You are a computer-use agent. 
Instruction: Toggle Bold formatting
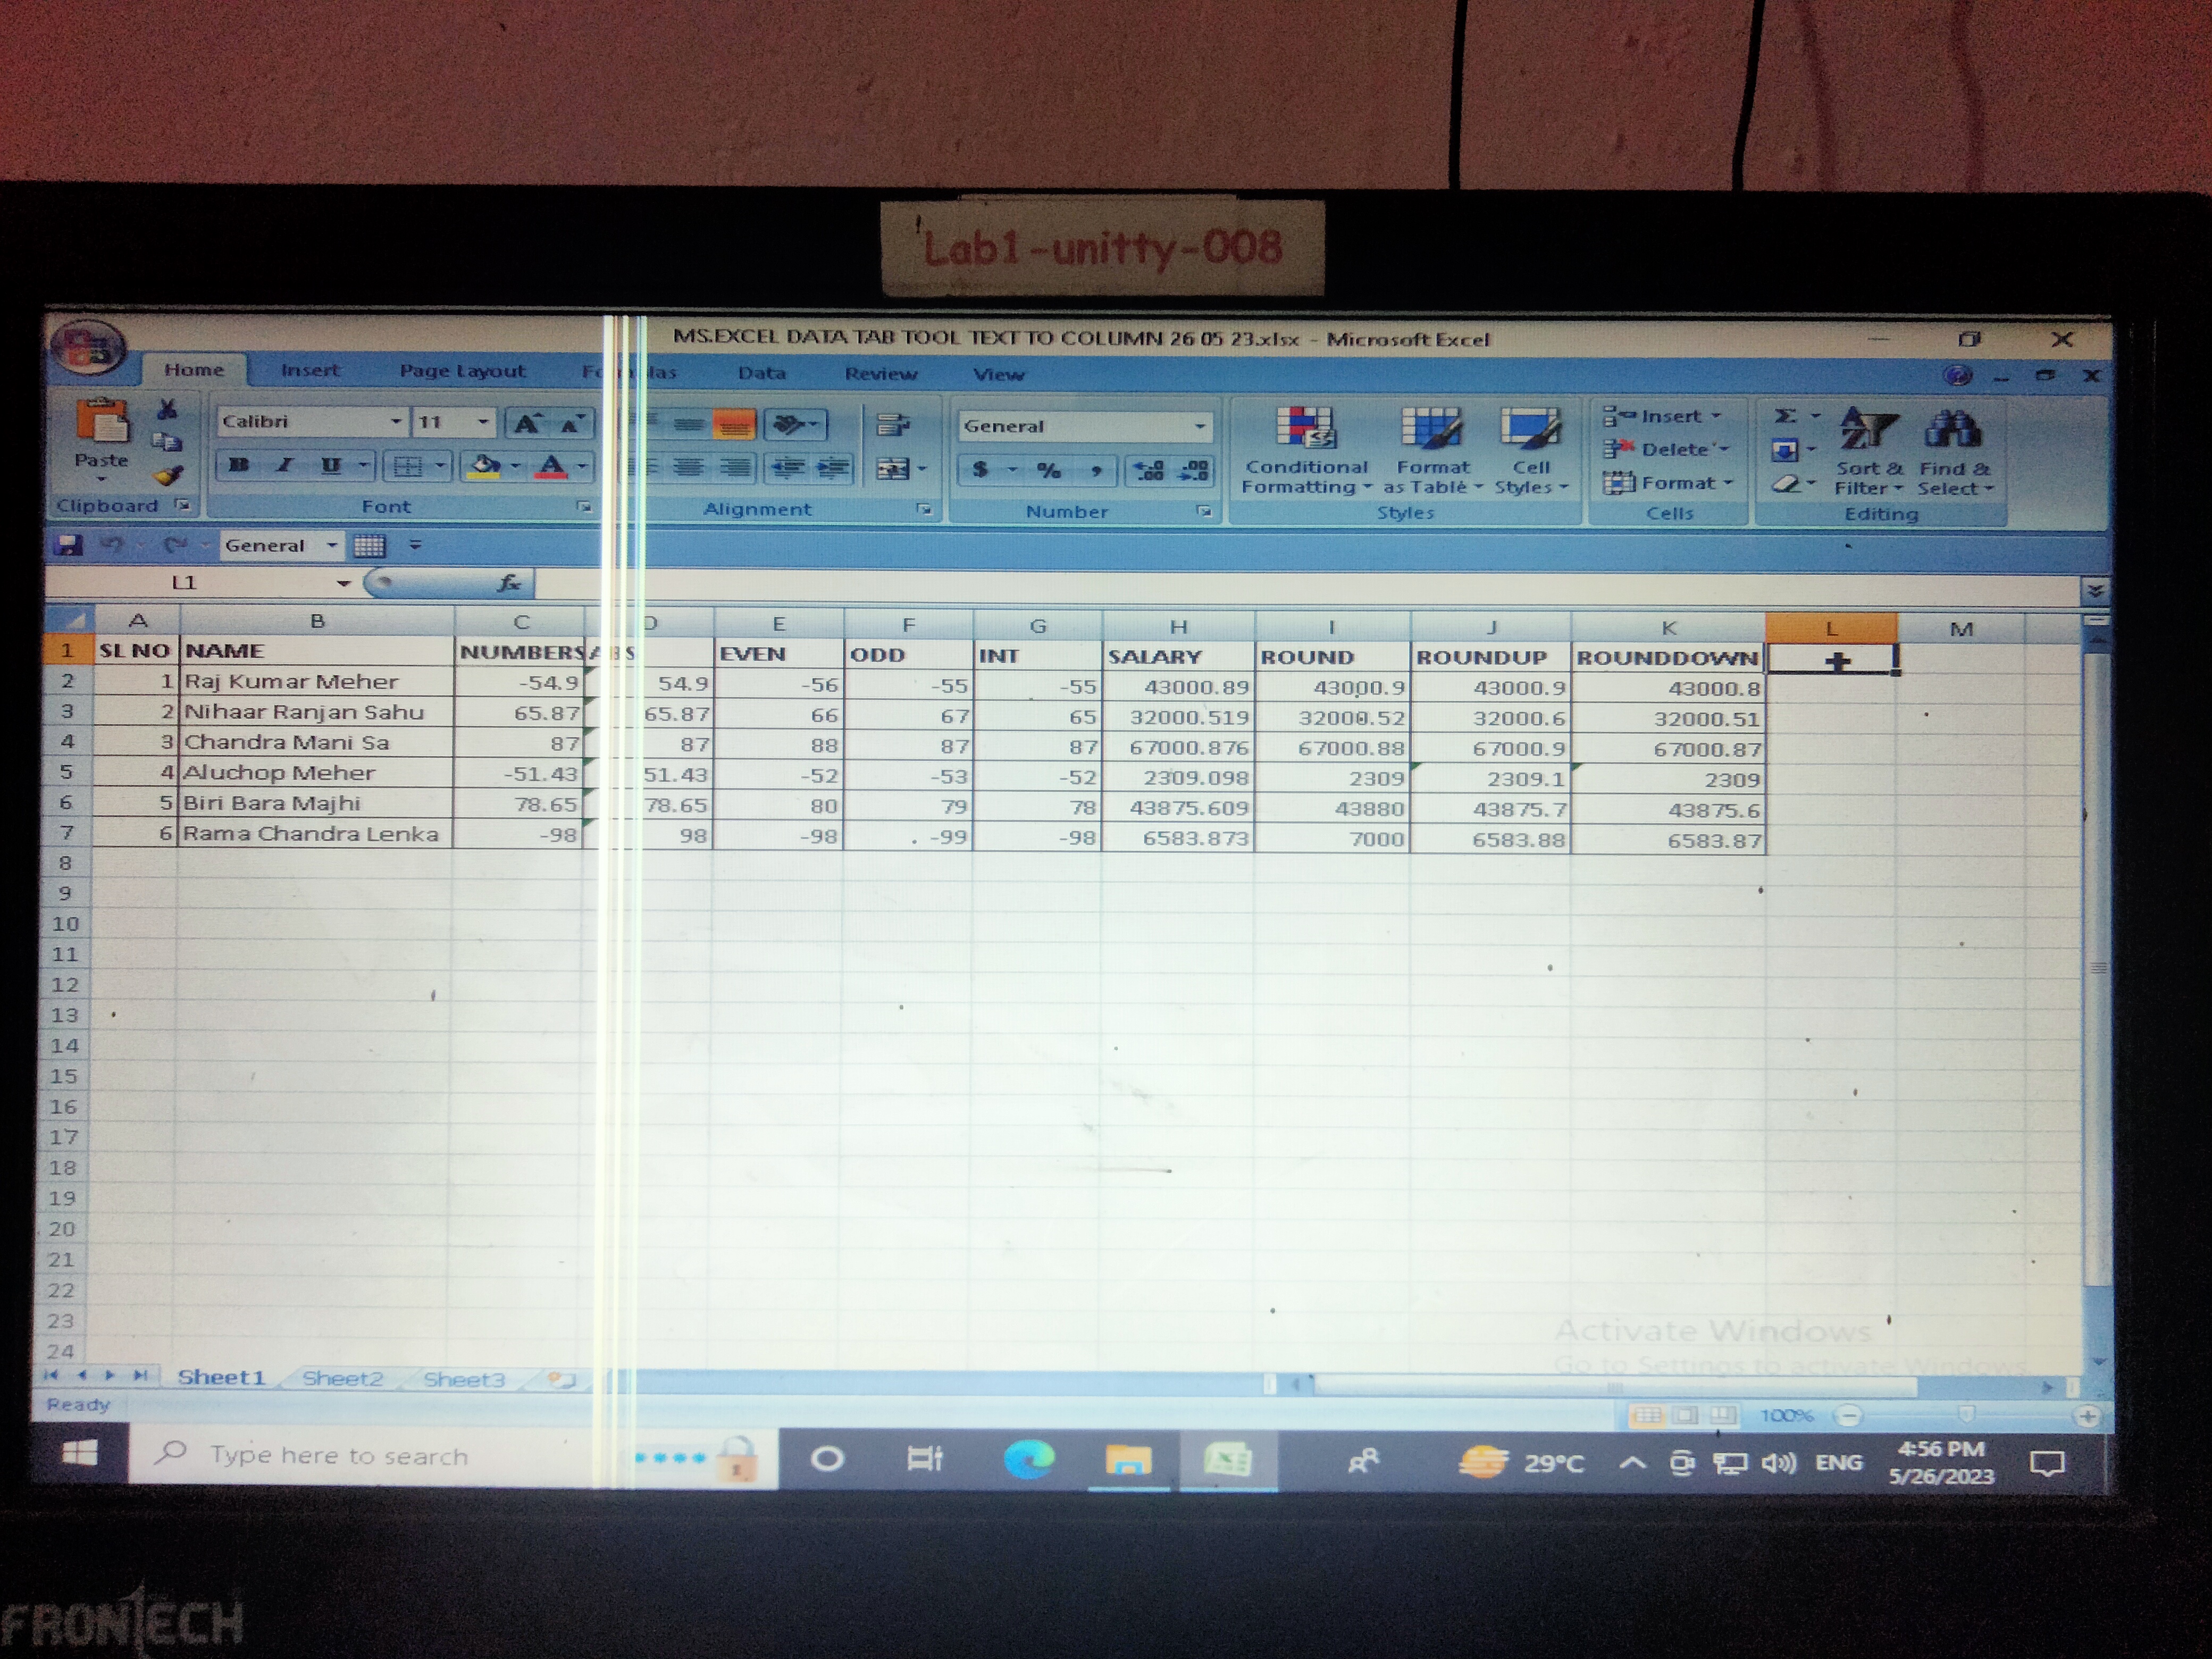coord(238,466)
